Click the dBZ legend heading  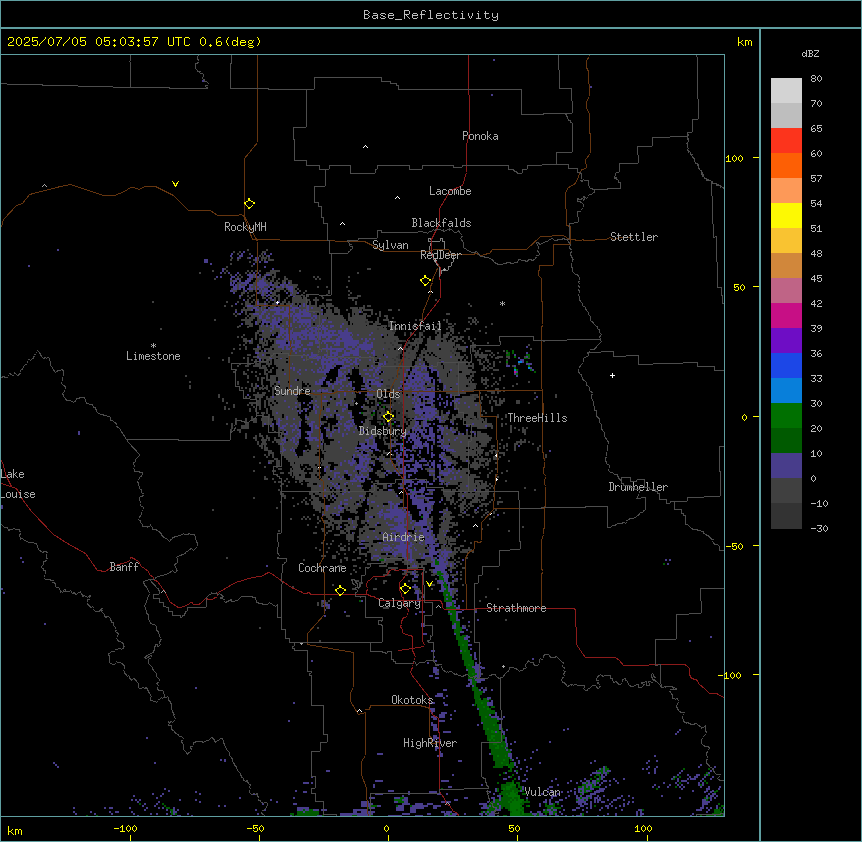point(810,54)
